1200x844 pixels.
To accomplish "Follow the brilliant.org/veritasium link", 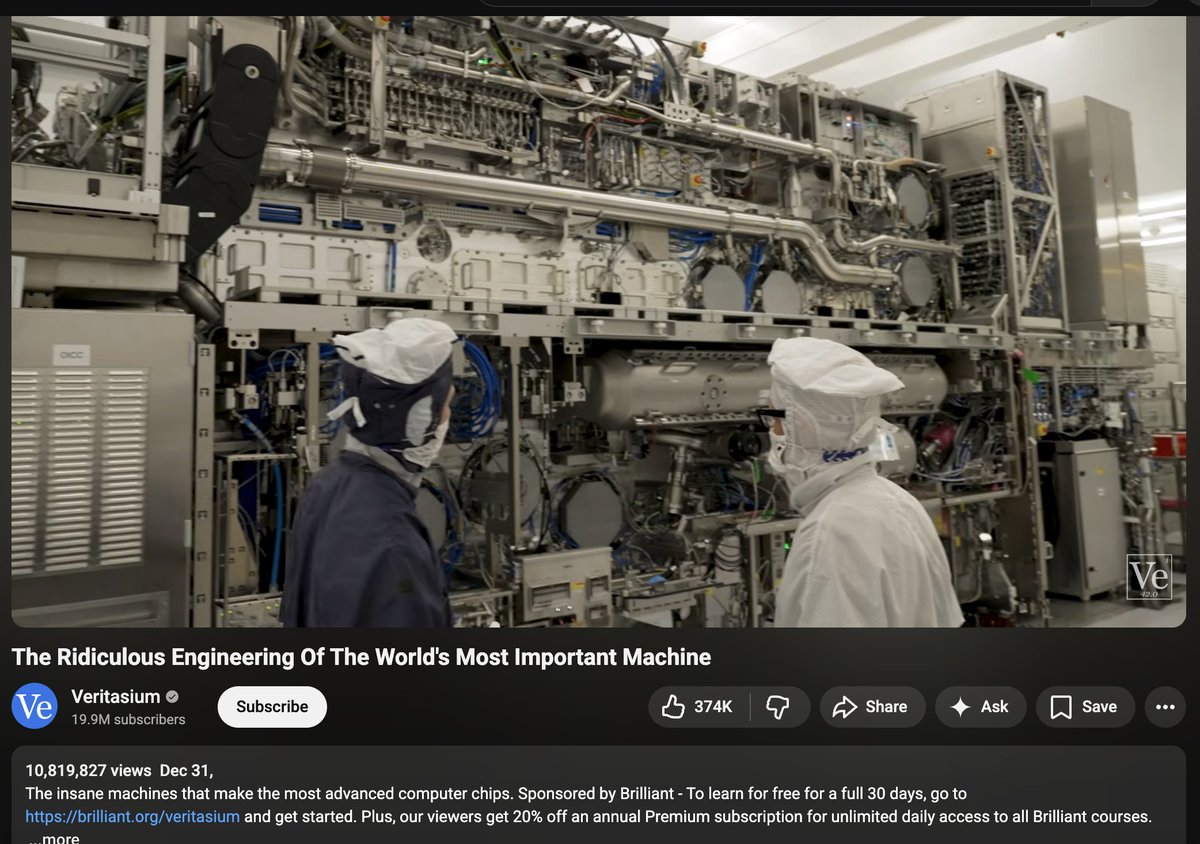I will tap(133, 816).
